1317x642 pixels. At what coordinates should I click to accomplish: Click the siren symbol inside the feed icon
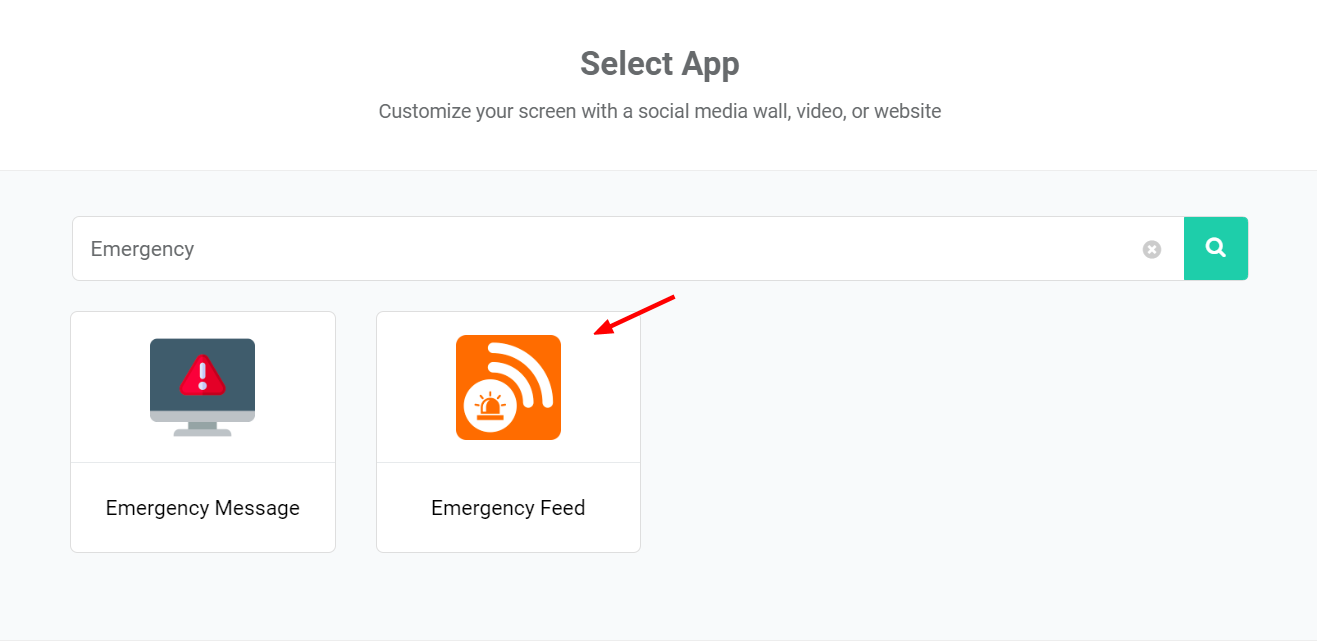490,408
